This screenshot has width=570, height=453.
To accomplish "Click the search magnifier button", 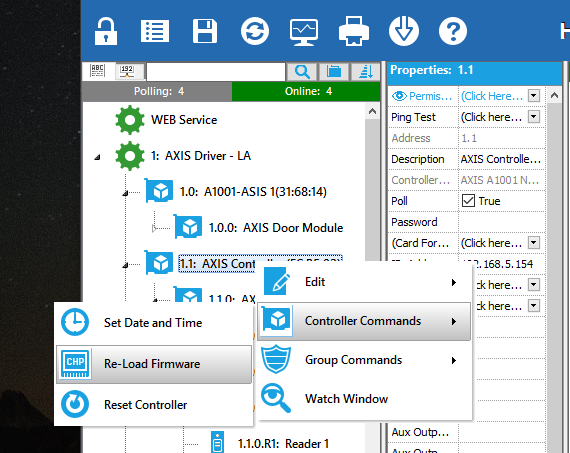I will click(x=302, y=72).
